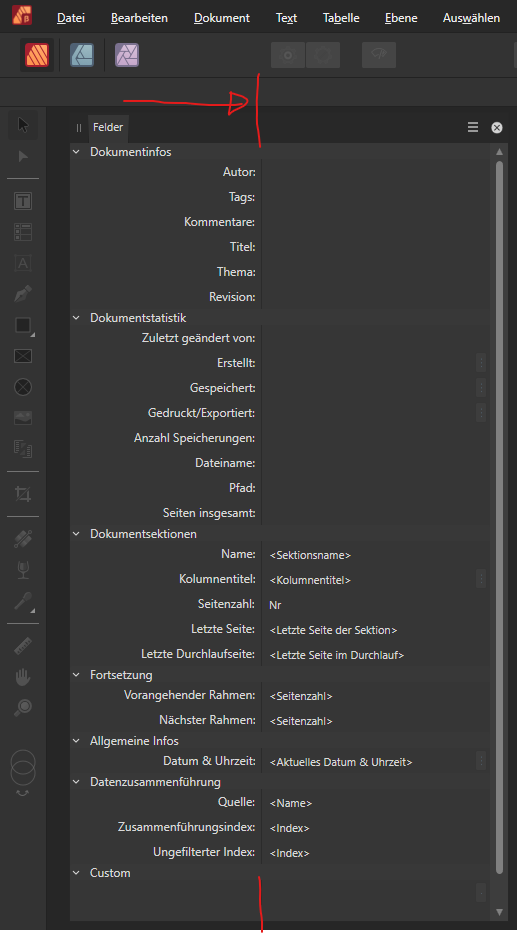Select the Zoom magnifier tool

23,707
